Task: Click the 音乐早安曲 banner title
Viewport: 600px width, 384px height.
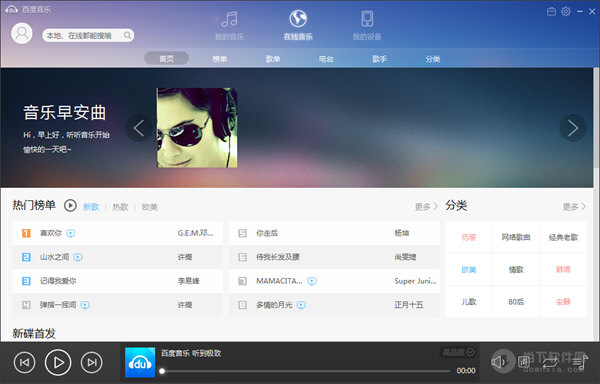Action: pyautogui.click(x=65, y=112)
